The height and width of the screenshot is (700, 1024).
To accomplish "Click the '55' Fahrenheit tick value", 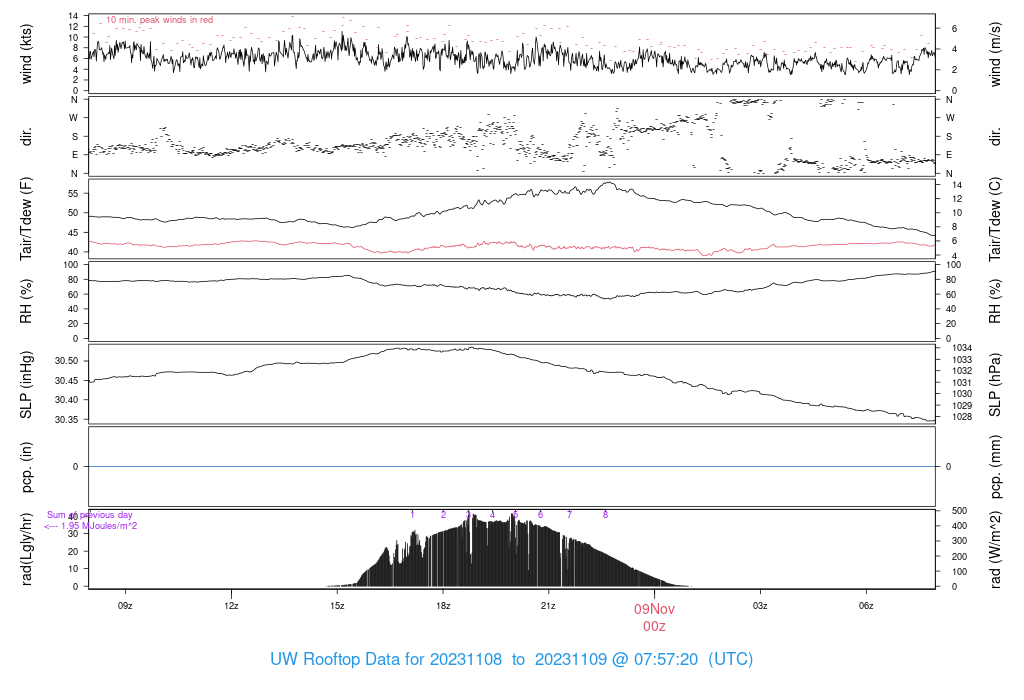I will [72, 194].
